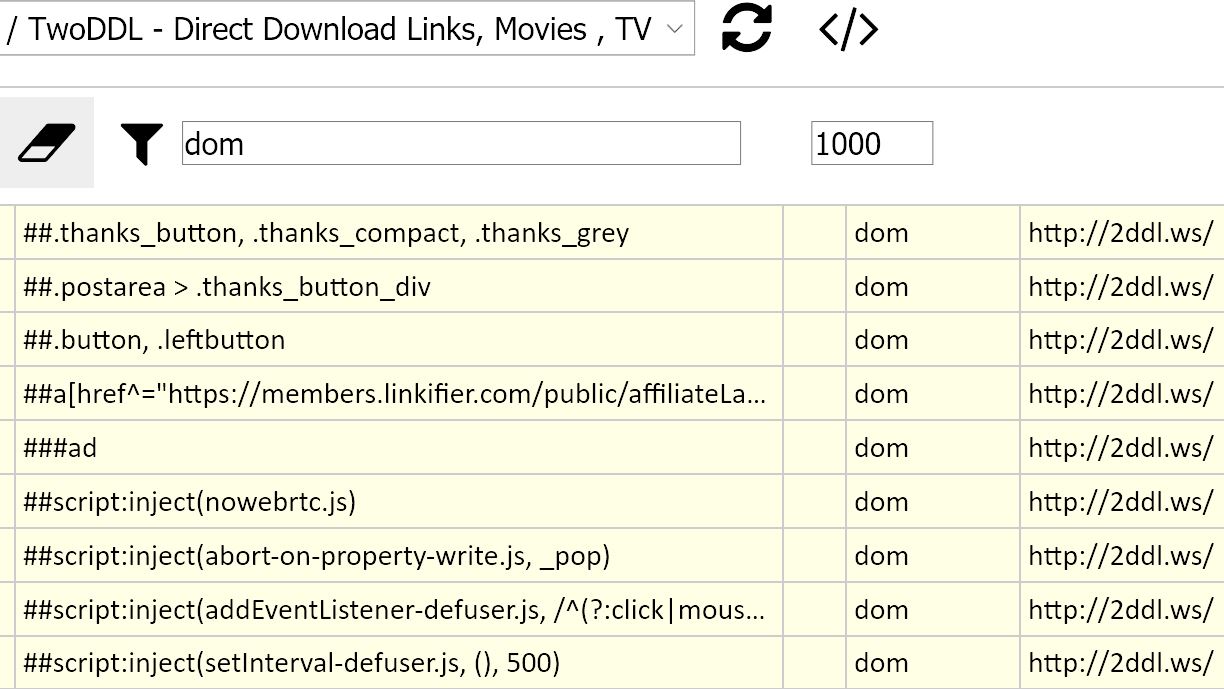Click 2ddl.ws URL in abort-on-property-write row
The height and width of the screenshot is (689, 1224).
[1121, 555]
